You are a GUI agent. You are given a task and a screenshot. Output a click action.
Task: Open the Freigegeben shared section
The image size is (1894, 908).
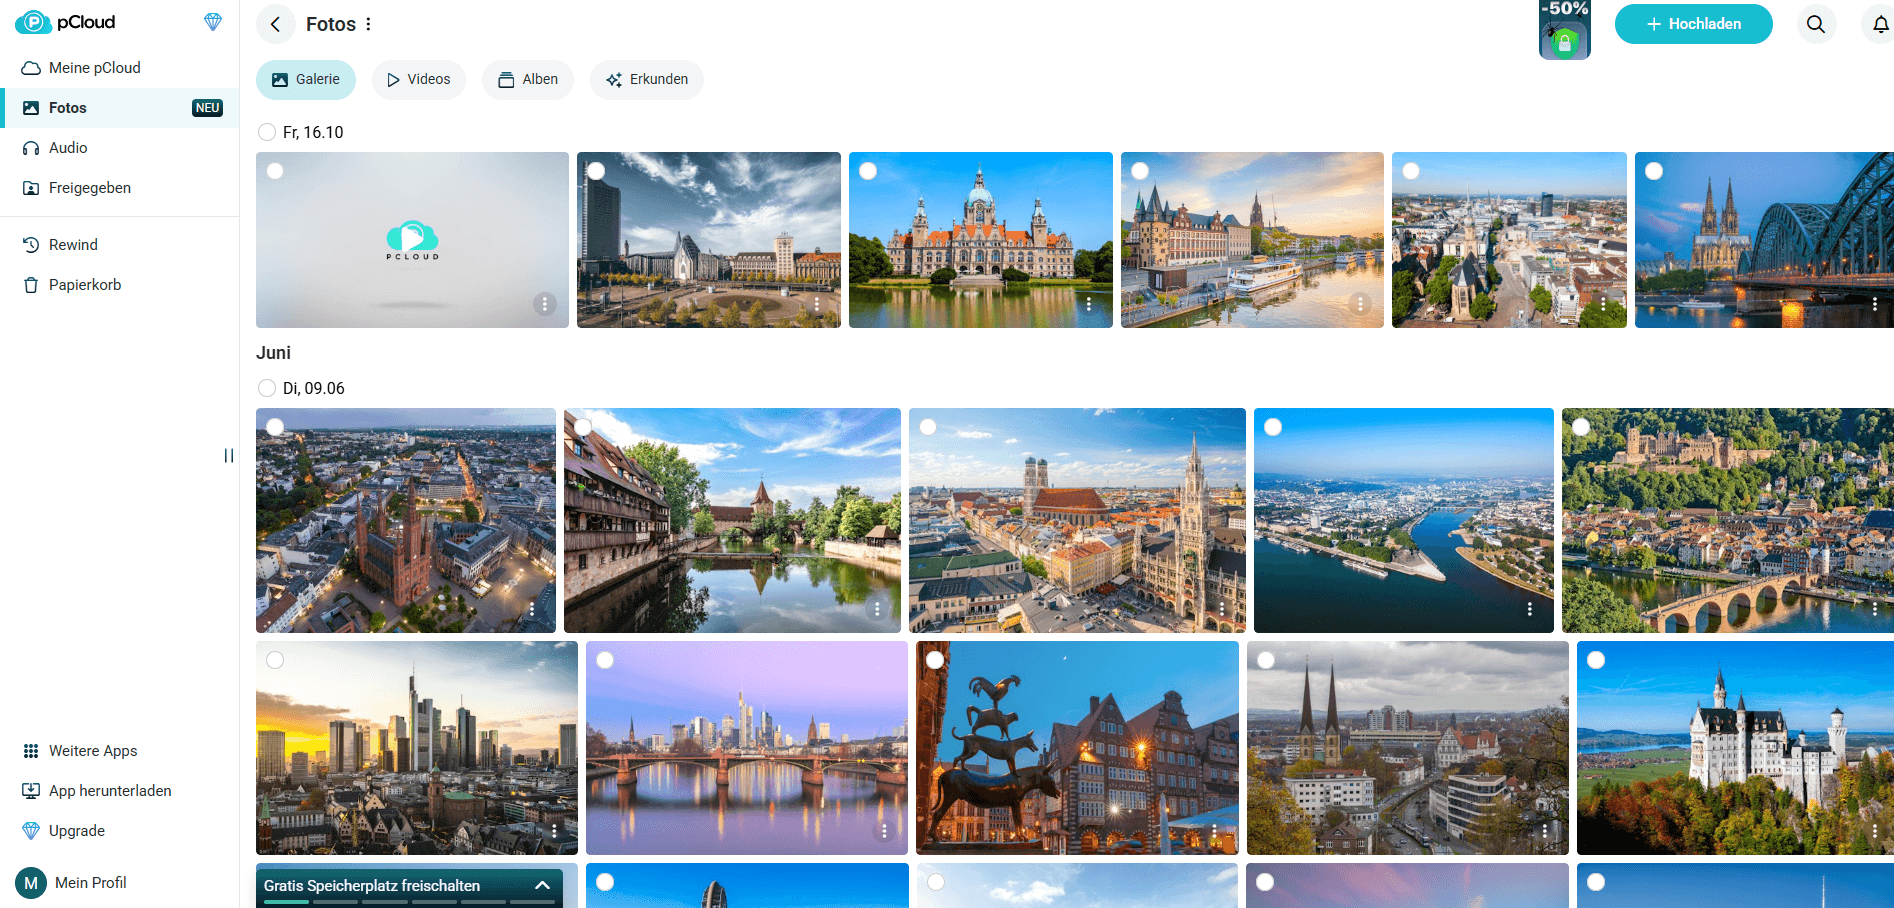point(120,188)
